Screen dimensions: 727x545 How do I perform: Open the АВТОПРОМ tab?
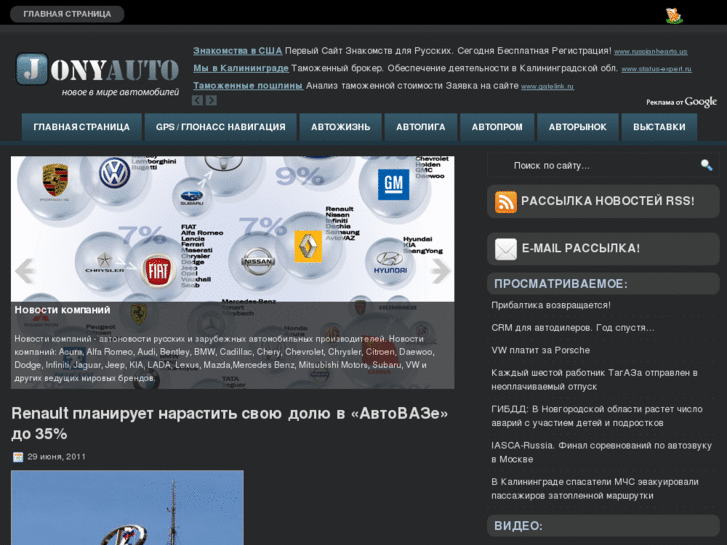pyautogui.click(x=497, y=127)
